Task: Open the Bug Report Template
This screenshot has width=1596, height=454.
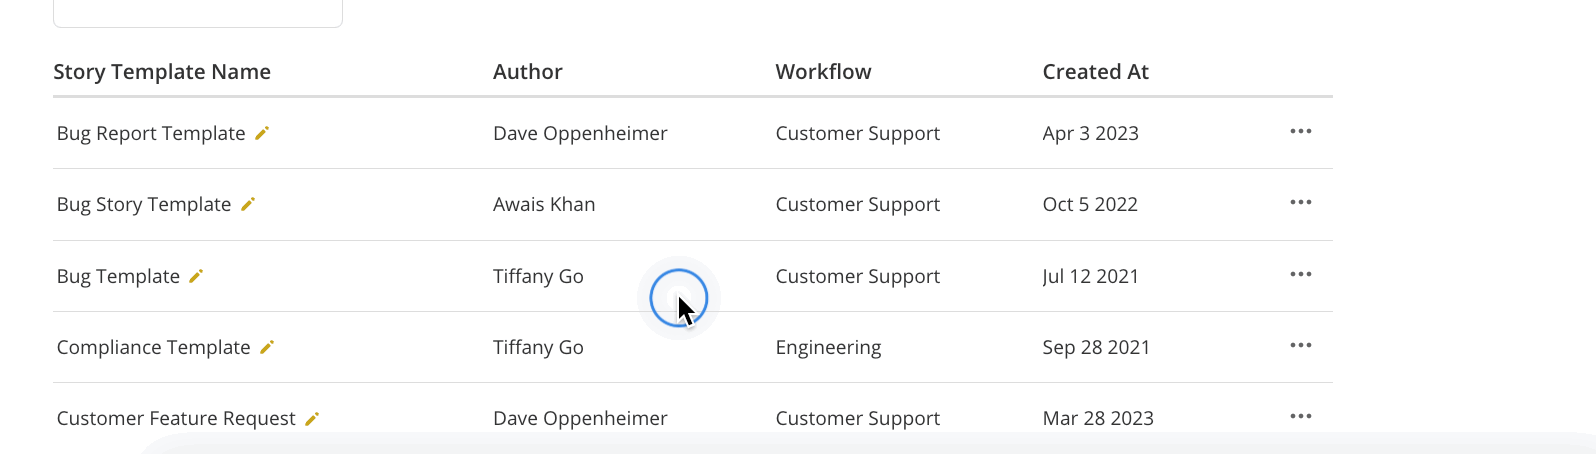Action: [x=151, y=133]
